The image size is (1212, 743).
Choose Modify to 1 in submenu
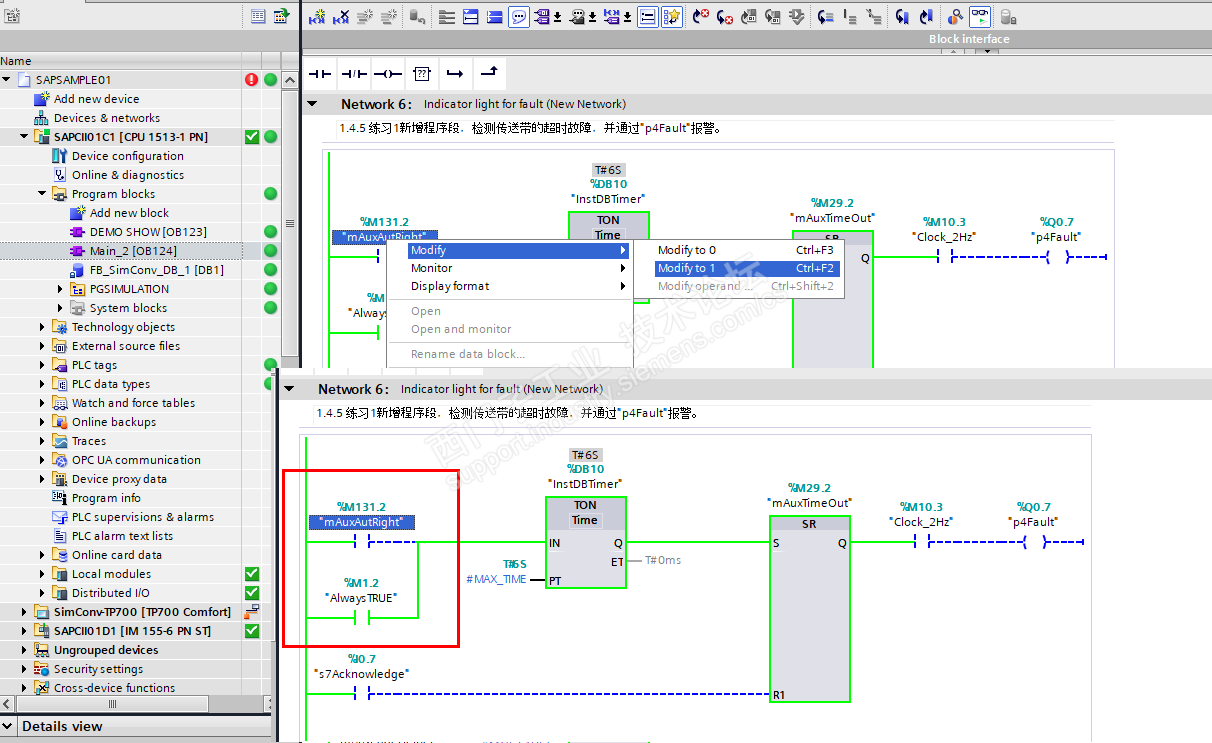click(686, 268)
